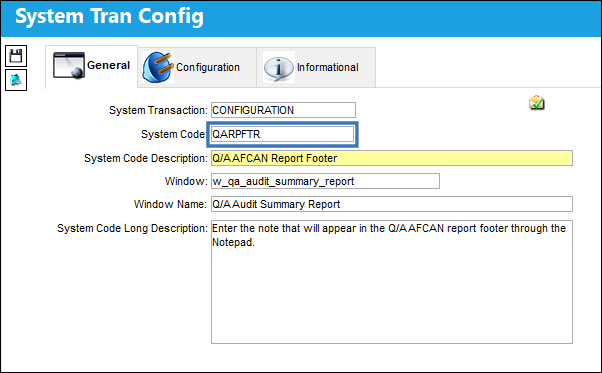Click the icon below the Save button
Viewport: 602px width, 373px height.
tap(16, 80)
